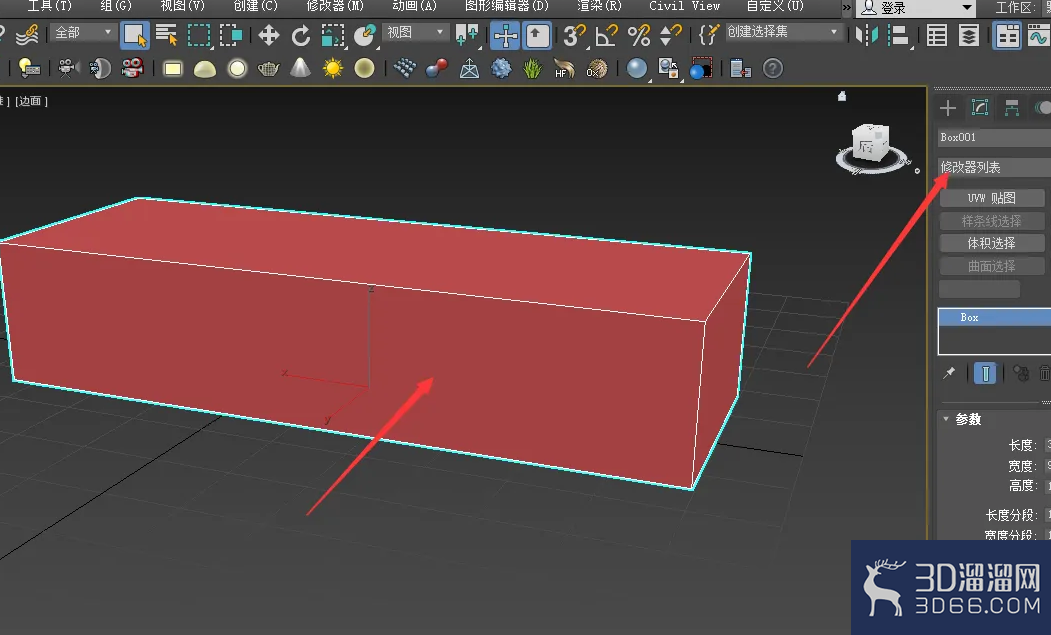Open the '创建选择集' named selection dropdown
The width and height of the screenshot is (1051, 635).
pyautogui.click(x=783, y=32)
